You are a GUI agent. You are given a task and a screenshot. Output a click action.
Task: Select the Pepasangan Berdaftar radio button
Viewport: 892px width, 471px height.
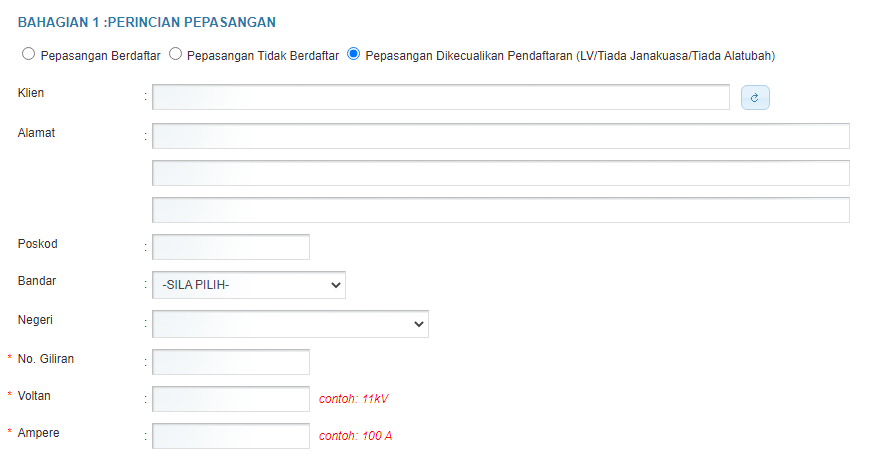(x=28, y=54)
